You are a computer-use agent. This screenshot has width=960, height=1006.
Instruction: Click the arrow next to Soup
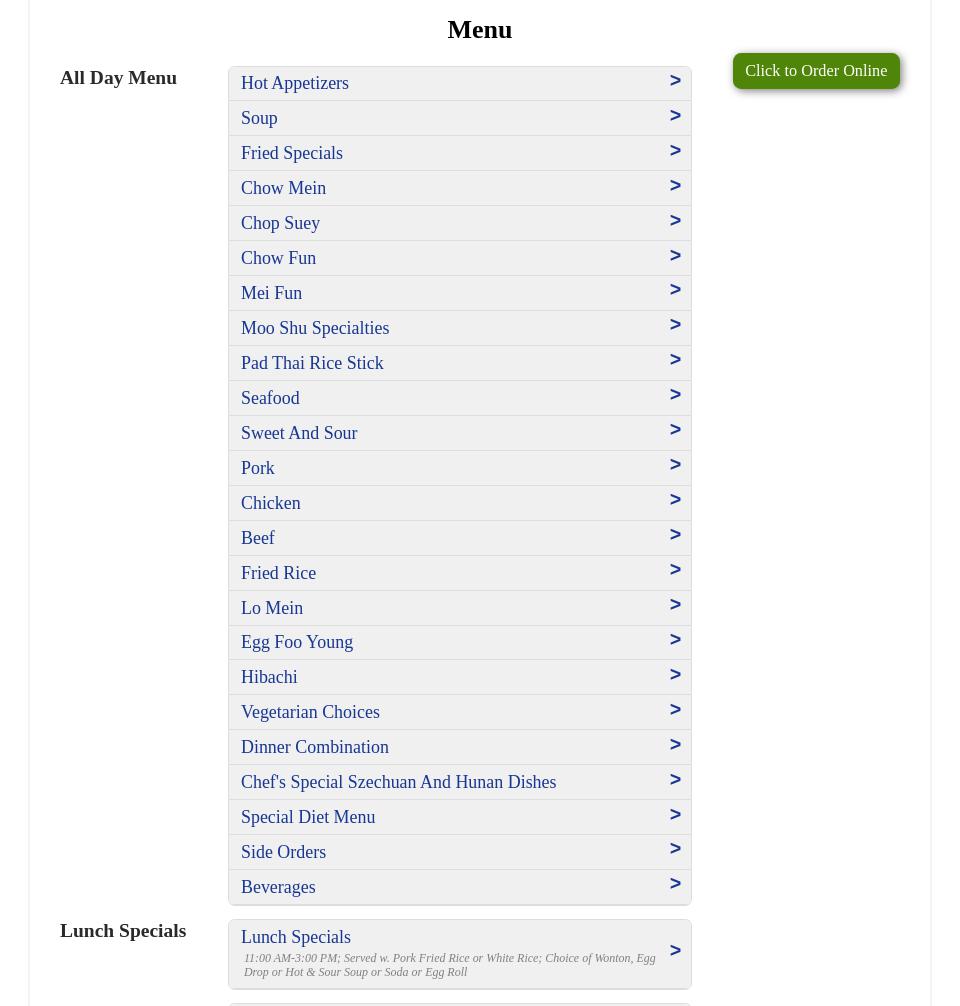click(675, 116)
